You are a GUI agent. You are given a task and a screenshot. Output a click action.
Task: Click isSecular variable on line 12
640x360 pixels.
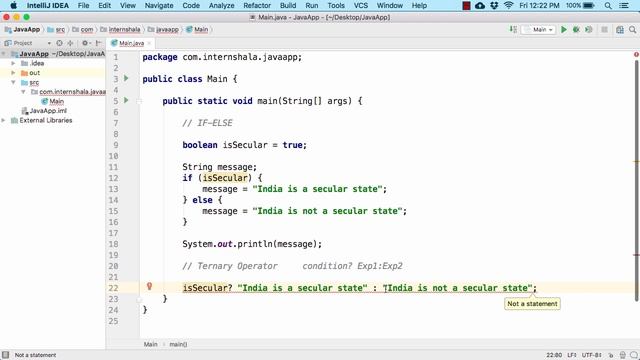coord(225,178)
